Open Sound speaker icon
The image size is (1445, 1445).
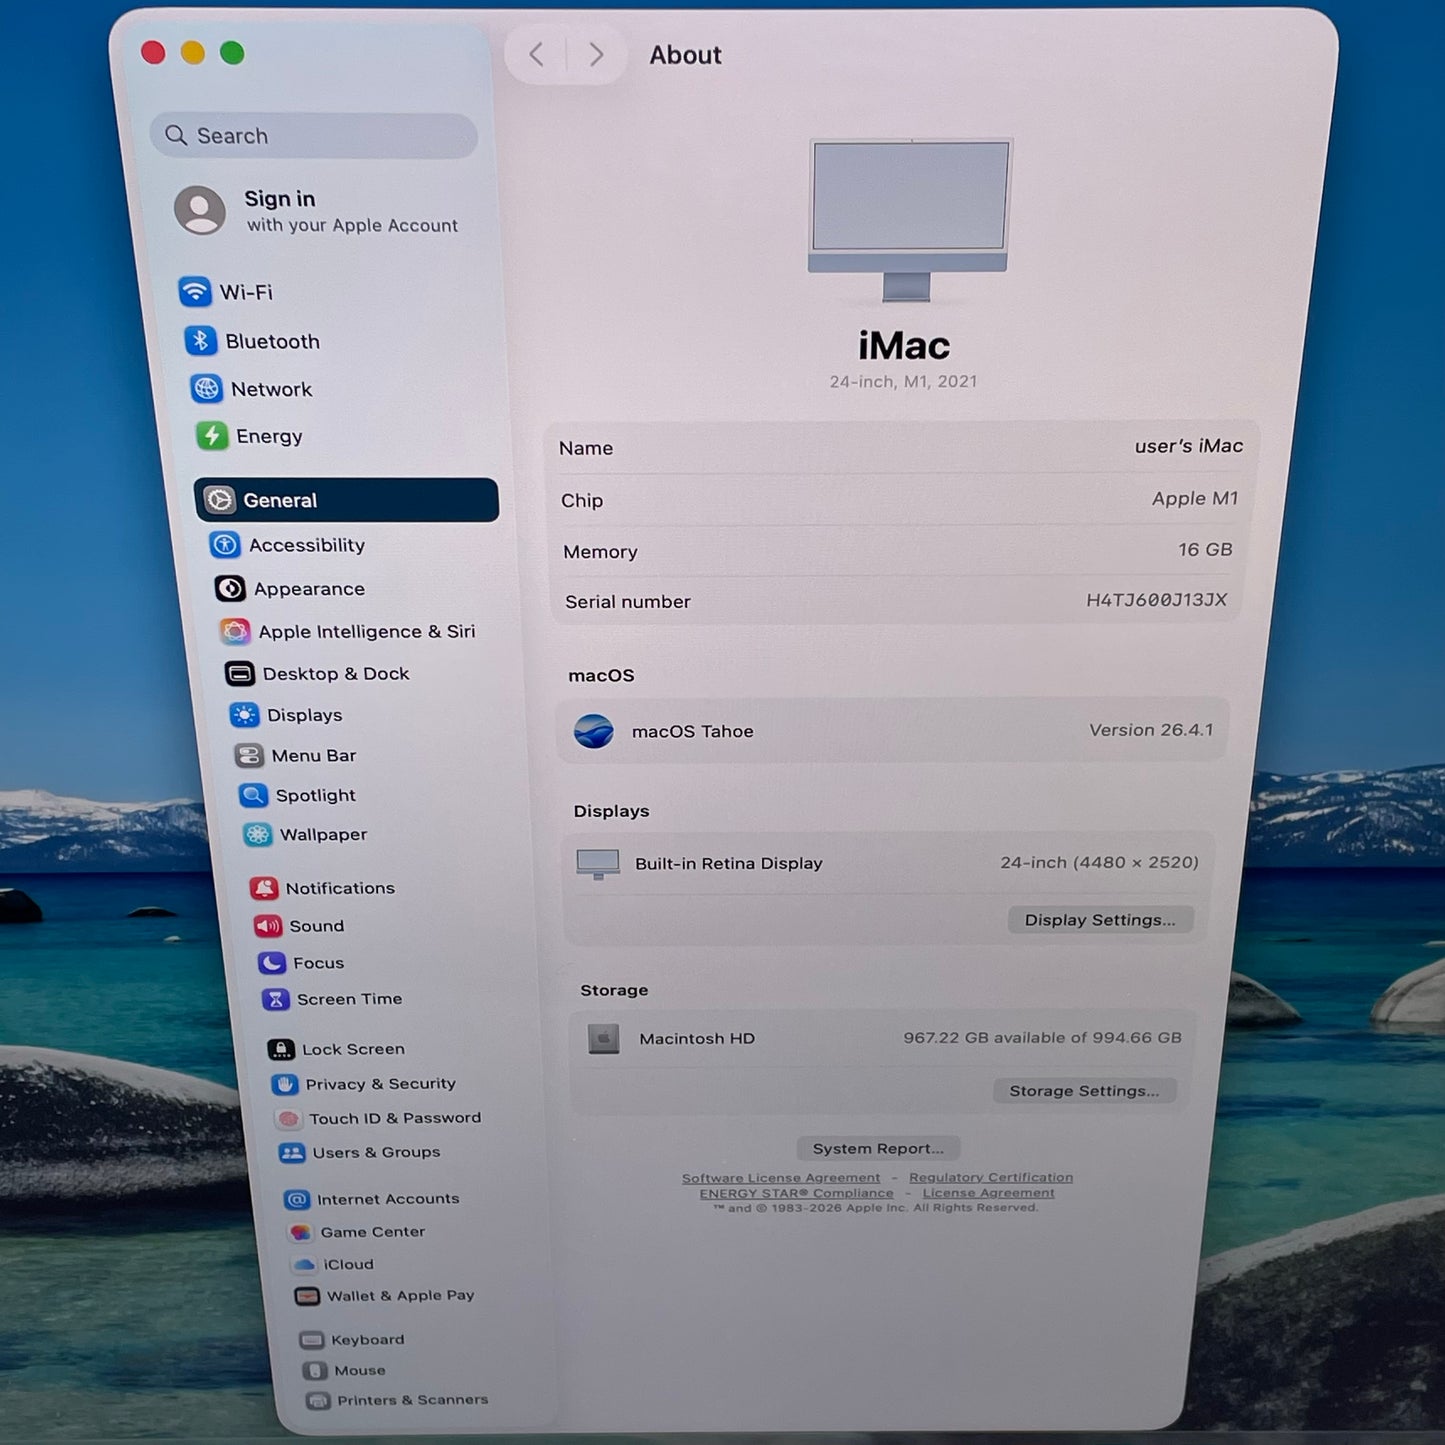[x=268, y=926]
